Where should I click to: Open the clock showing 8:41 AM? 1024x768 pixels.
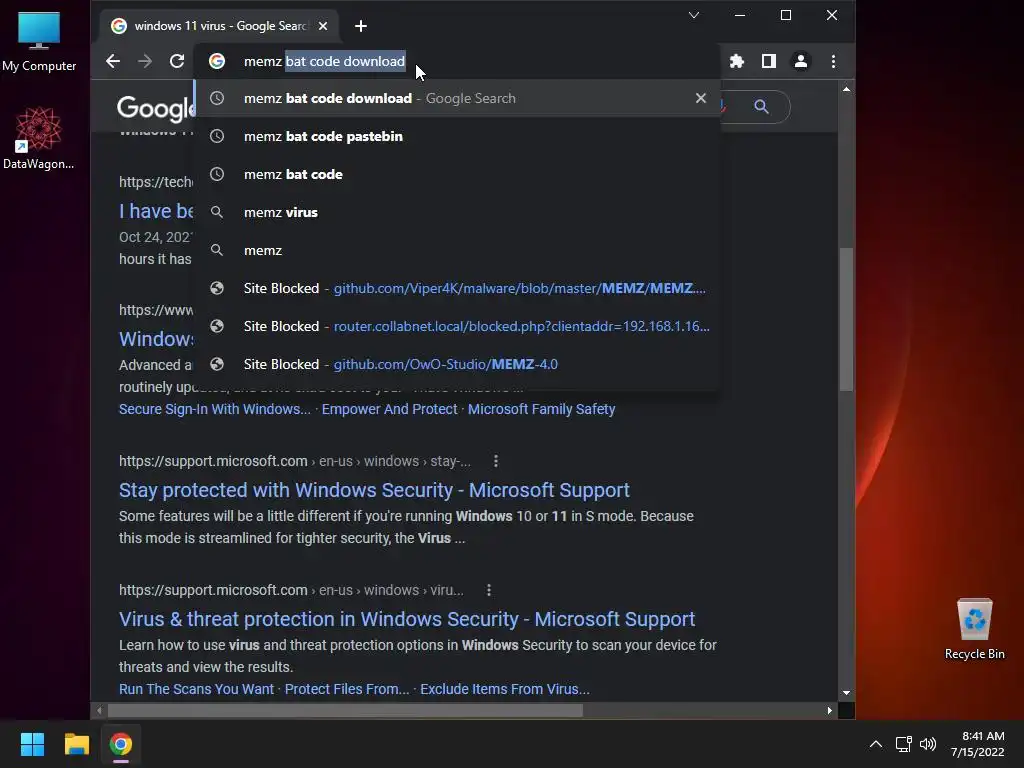pyautogui.click(x=977, y=744)
